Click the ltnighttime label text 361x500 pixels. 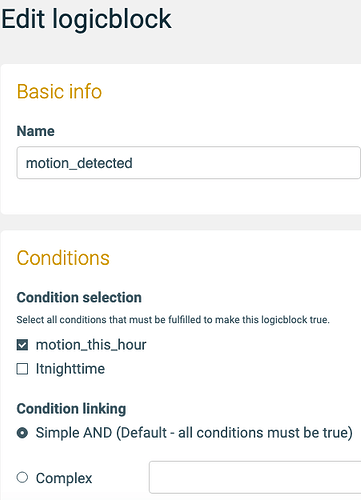70,369
